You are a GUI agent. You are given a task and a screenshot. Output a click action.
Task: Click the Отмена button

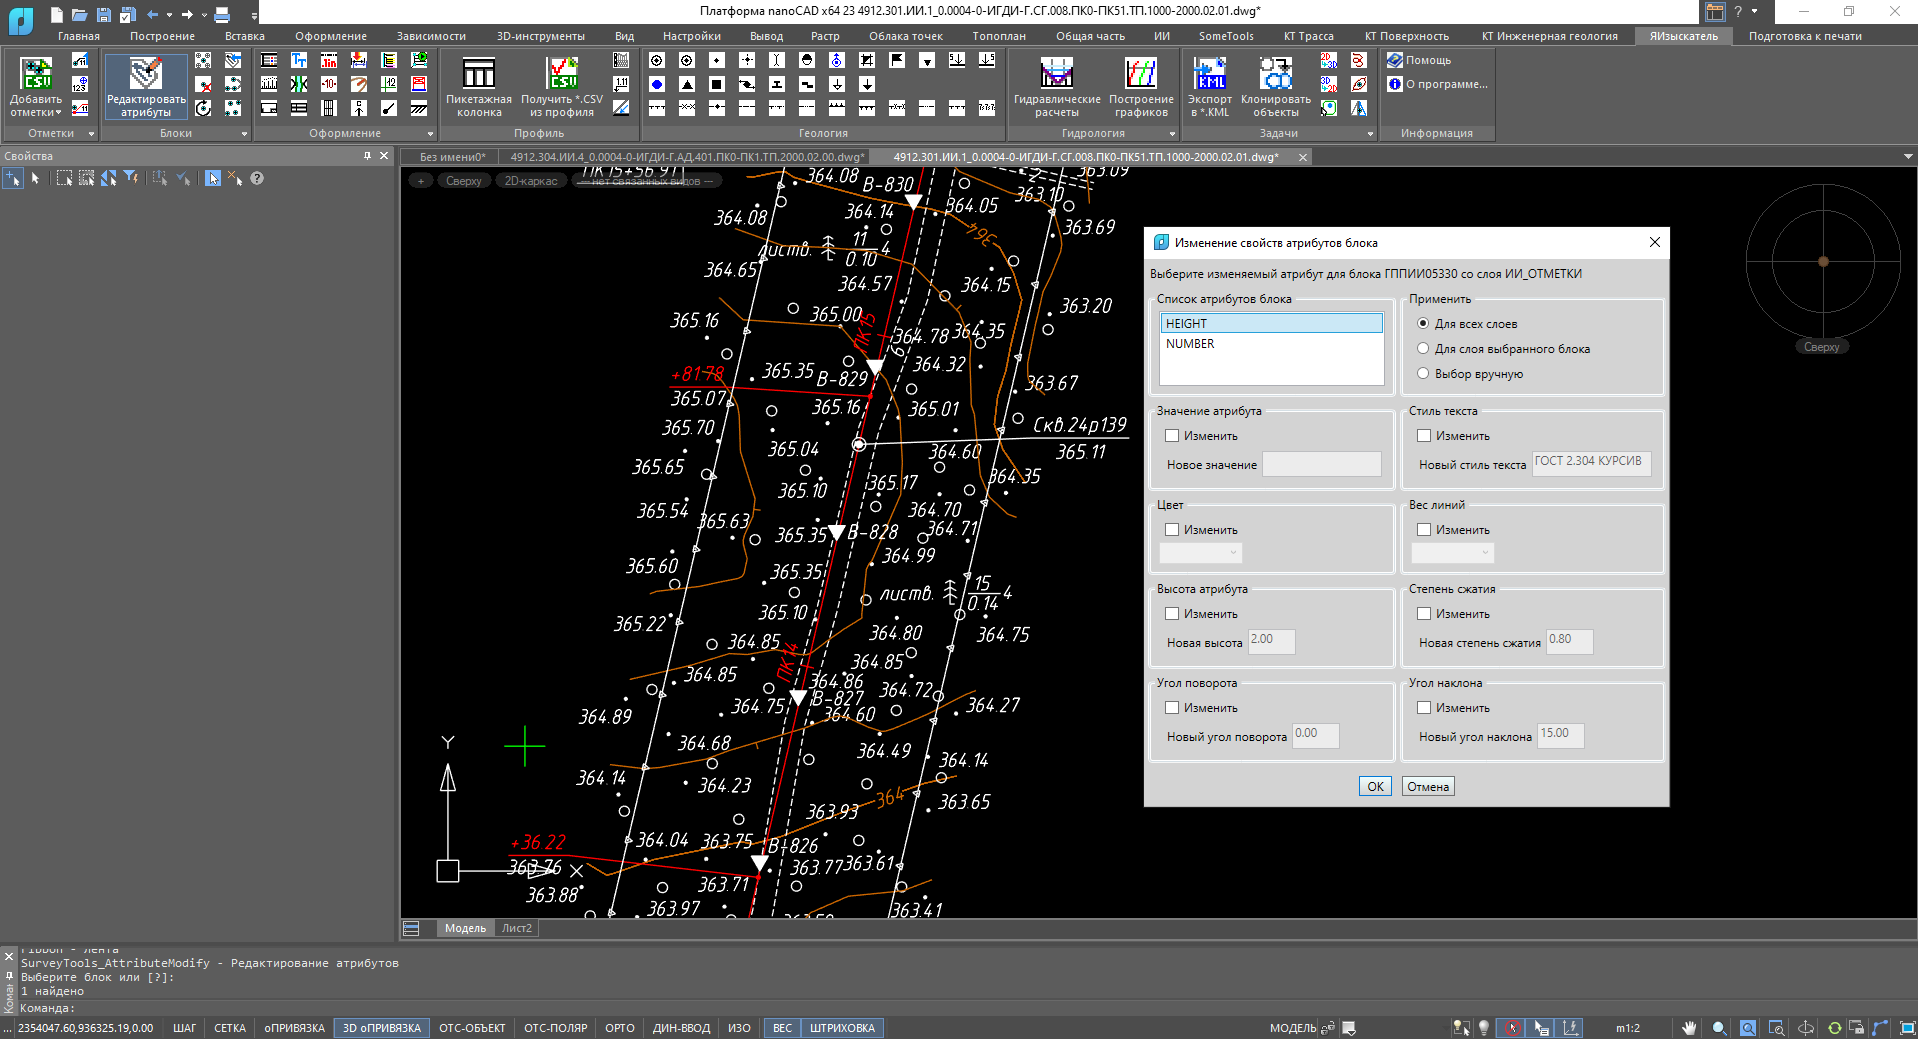[x=1427, y=787]
